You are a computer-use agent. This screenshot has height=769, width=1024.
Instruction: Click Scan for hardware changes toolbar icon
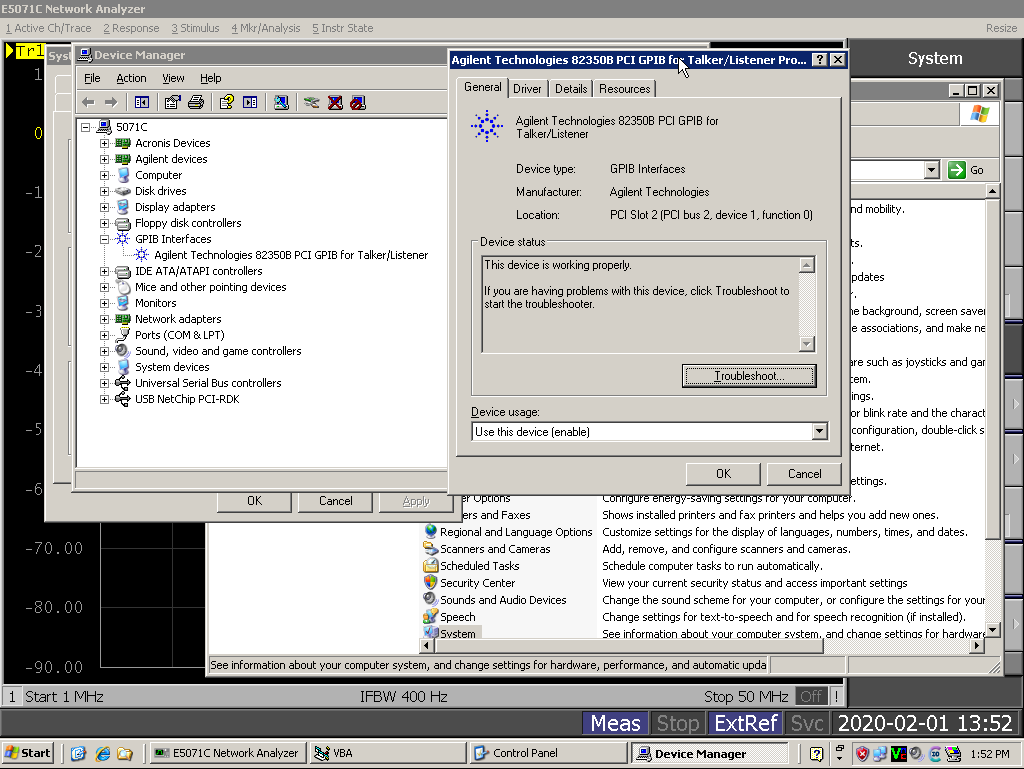click(x=282, y=102)
